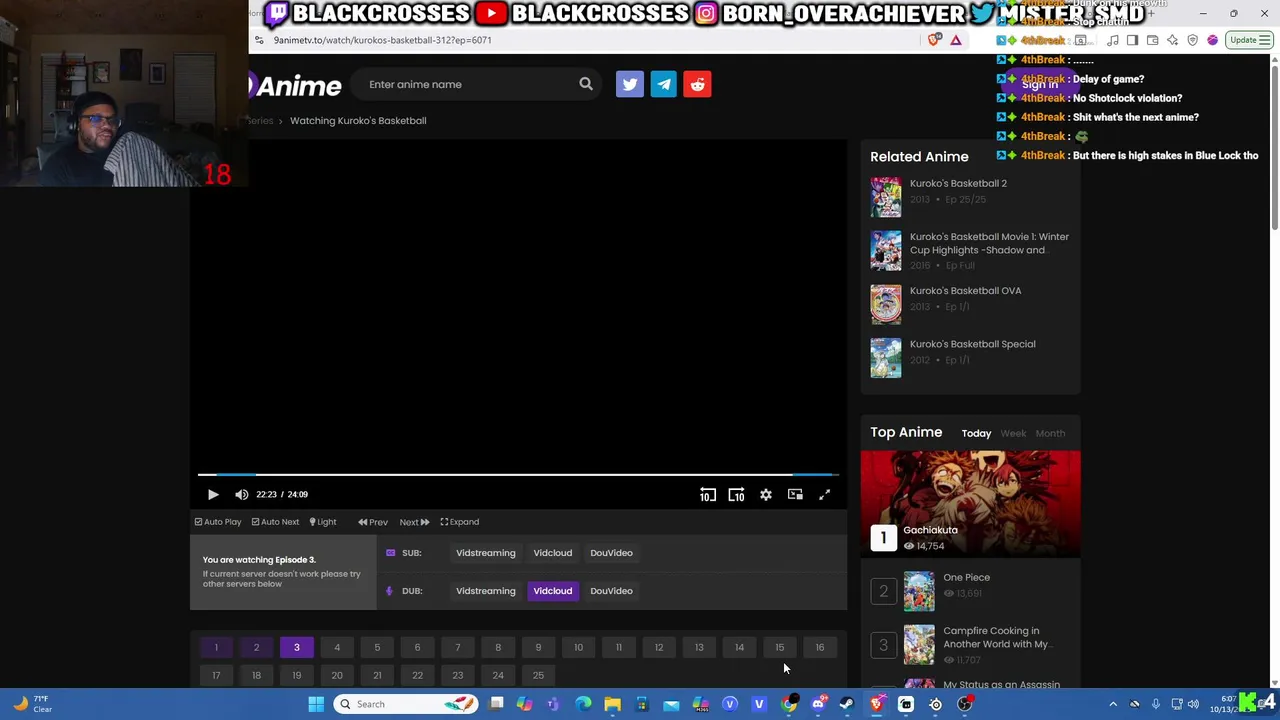This screenshot has width=1280, height=720.
Task: Open Discord from the taskbar
Action: tap(818, 704)
